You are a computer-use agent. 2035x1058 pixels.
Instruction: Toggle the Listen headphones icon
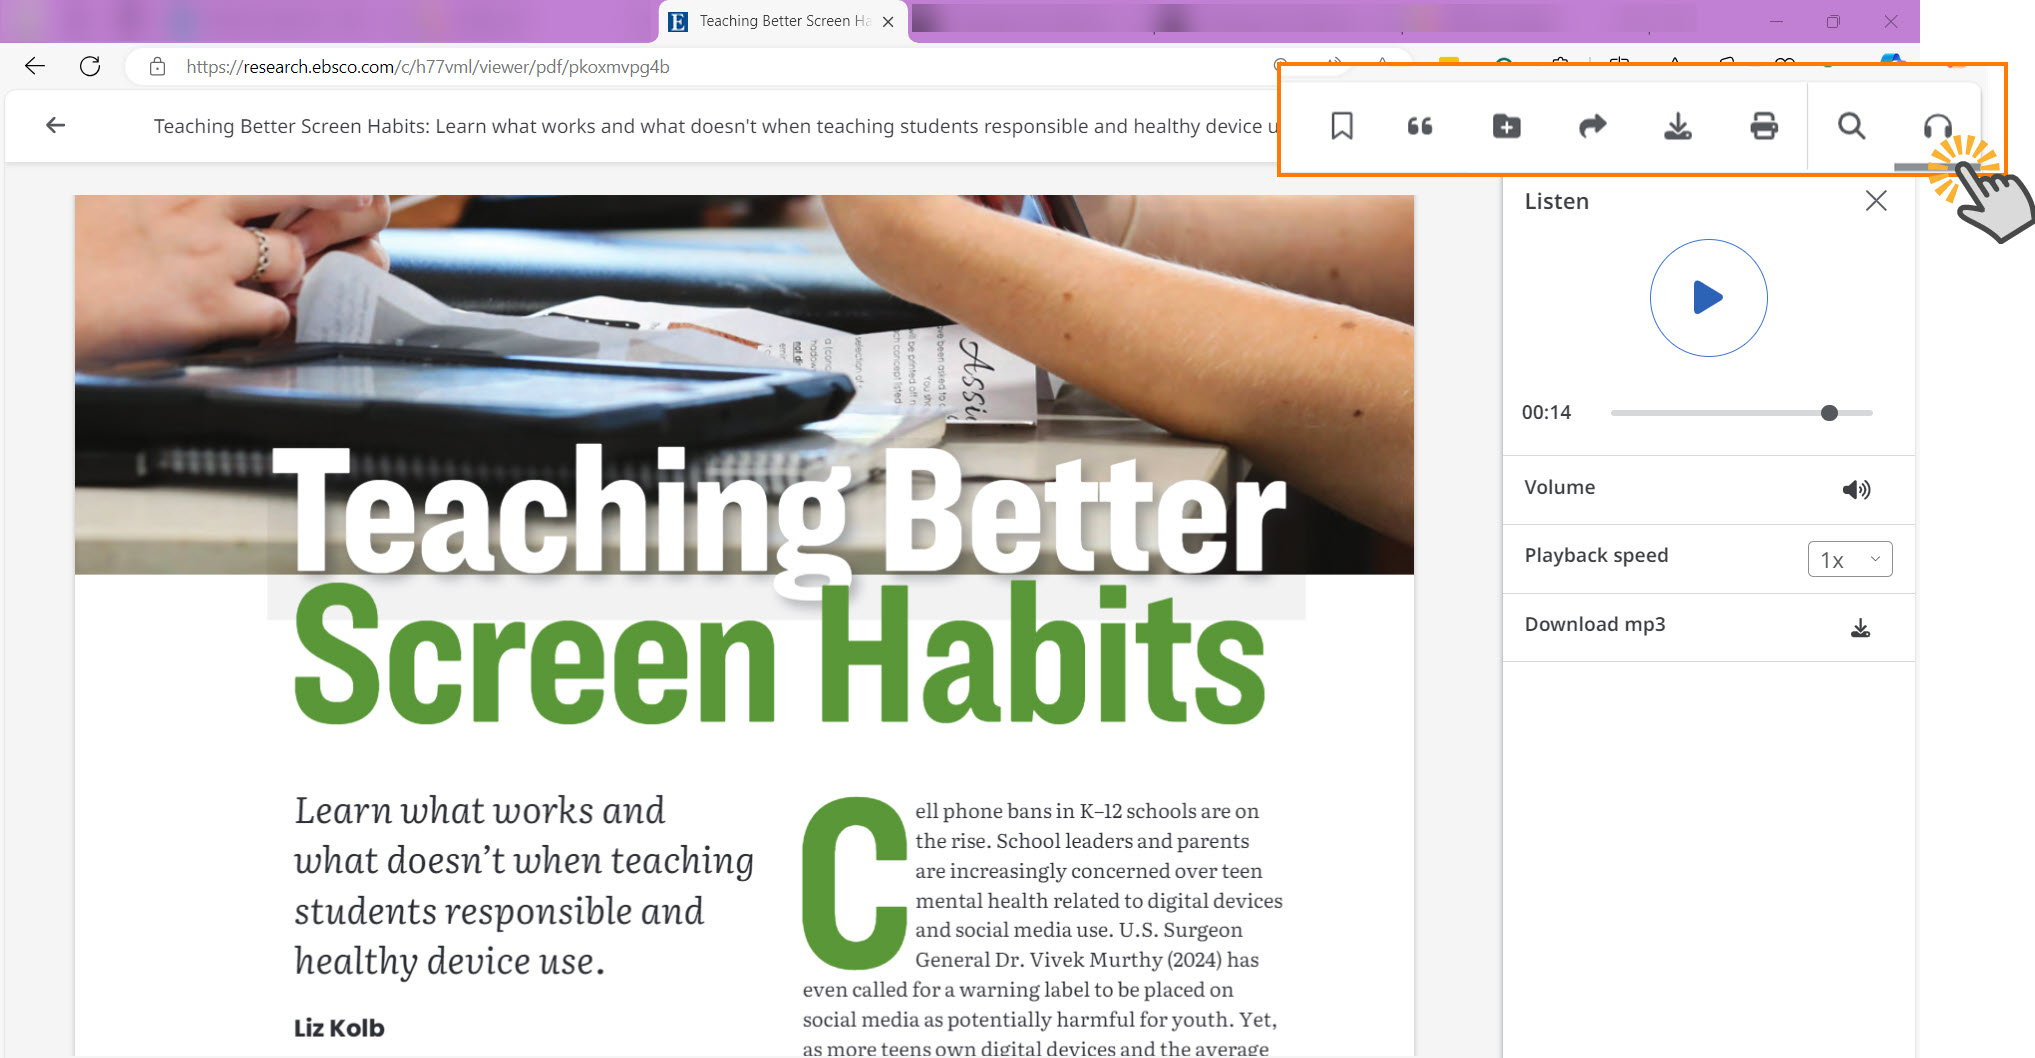pos(1937,127)
